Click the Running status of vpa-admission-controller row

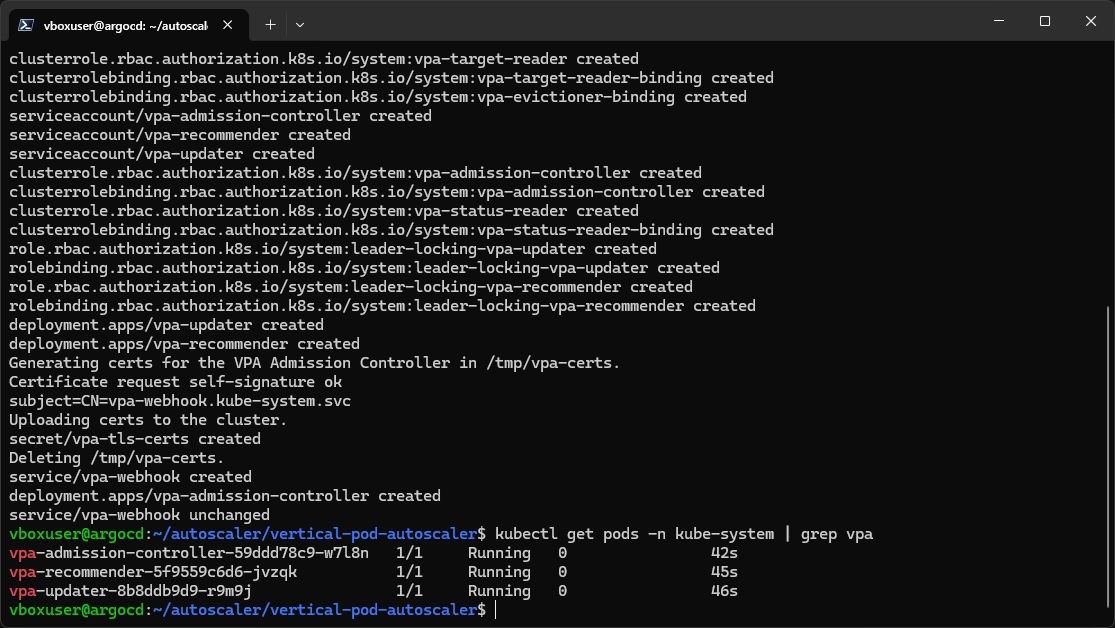(x=499, y=553)
